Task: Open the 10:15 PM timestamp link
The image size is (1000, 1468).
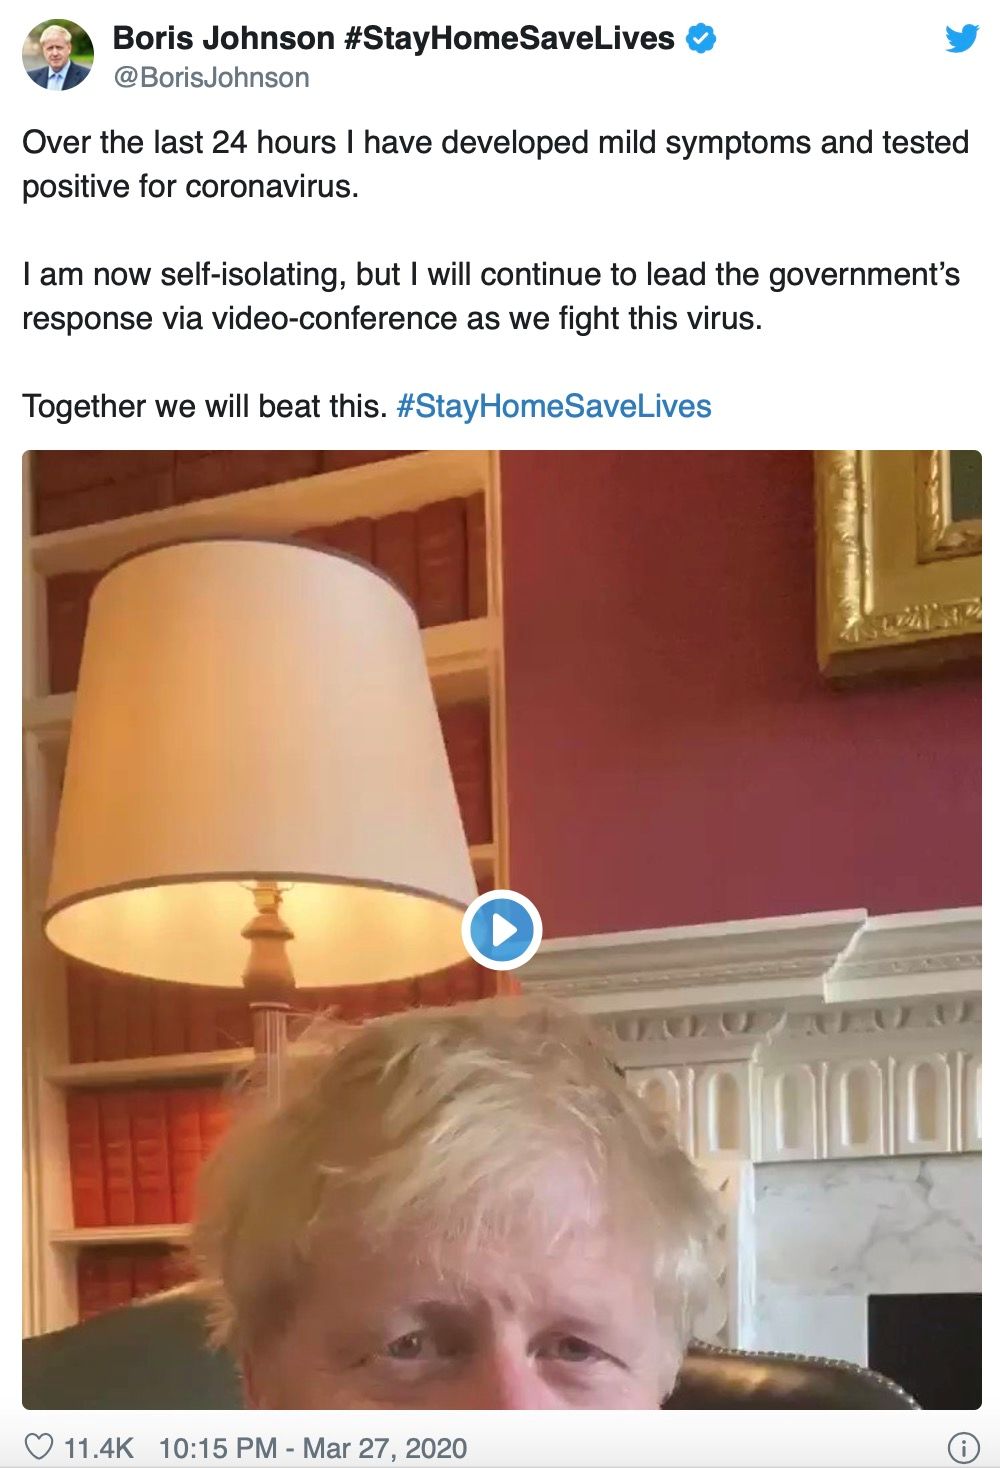Action: click(218, 1448)
